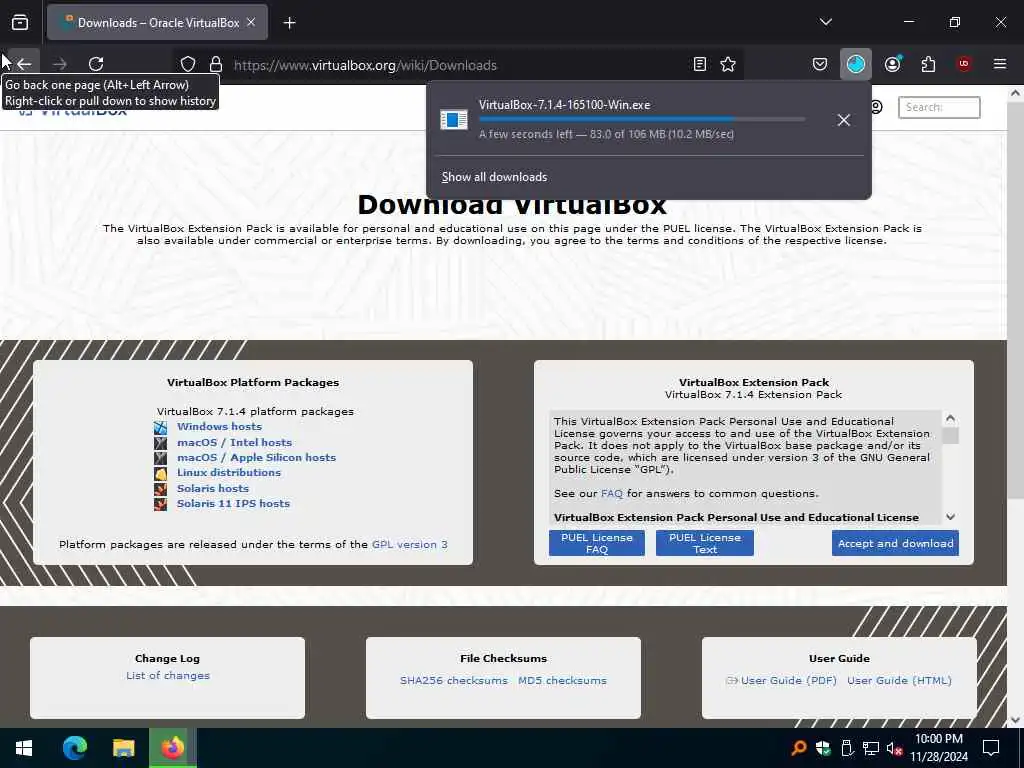The height and width of the screenshot is (768, 1024).
Task: Click the magnifier search tray icon
Action: 798,748
